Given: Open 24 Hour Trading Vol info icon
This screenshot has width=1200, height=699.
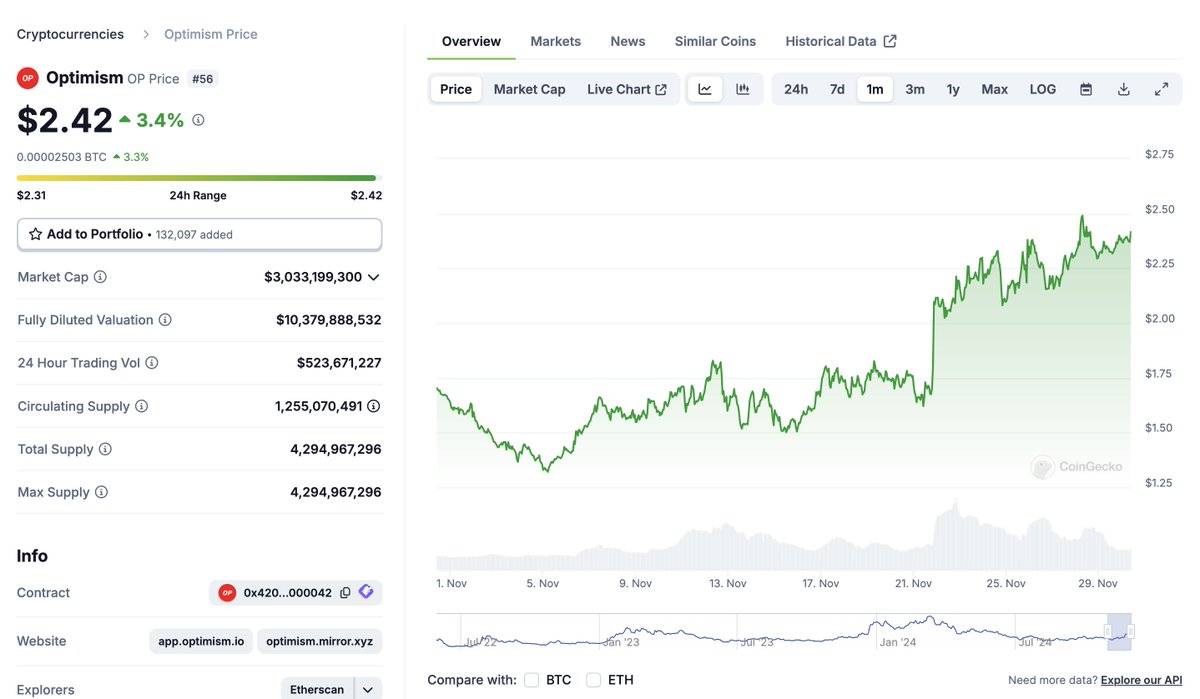Looking at the screenshot, I should click(152, 363).
